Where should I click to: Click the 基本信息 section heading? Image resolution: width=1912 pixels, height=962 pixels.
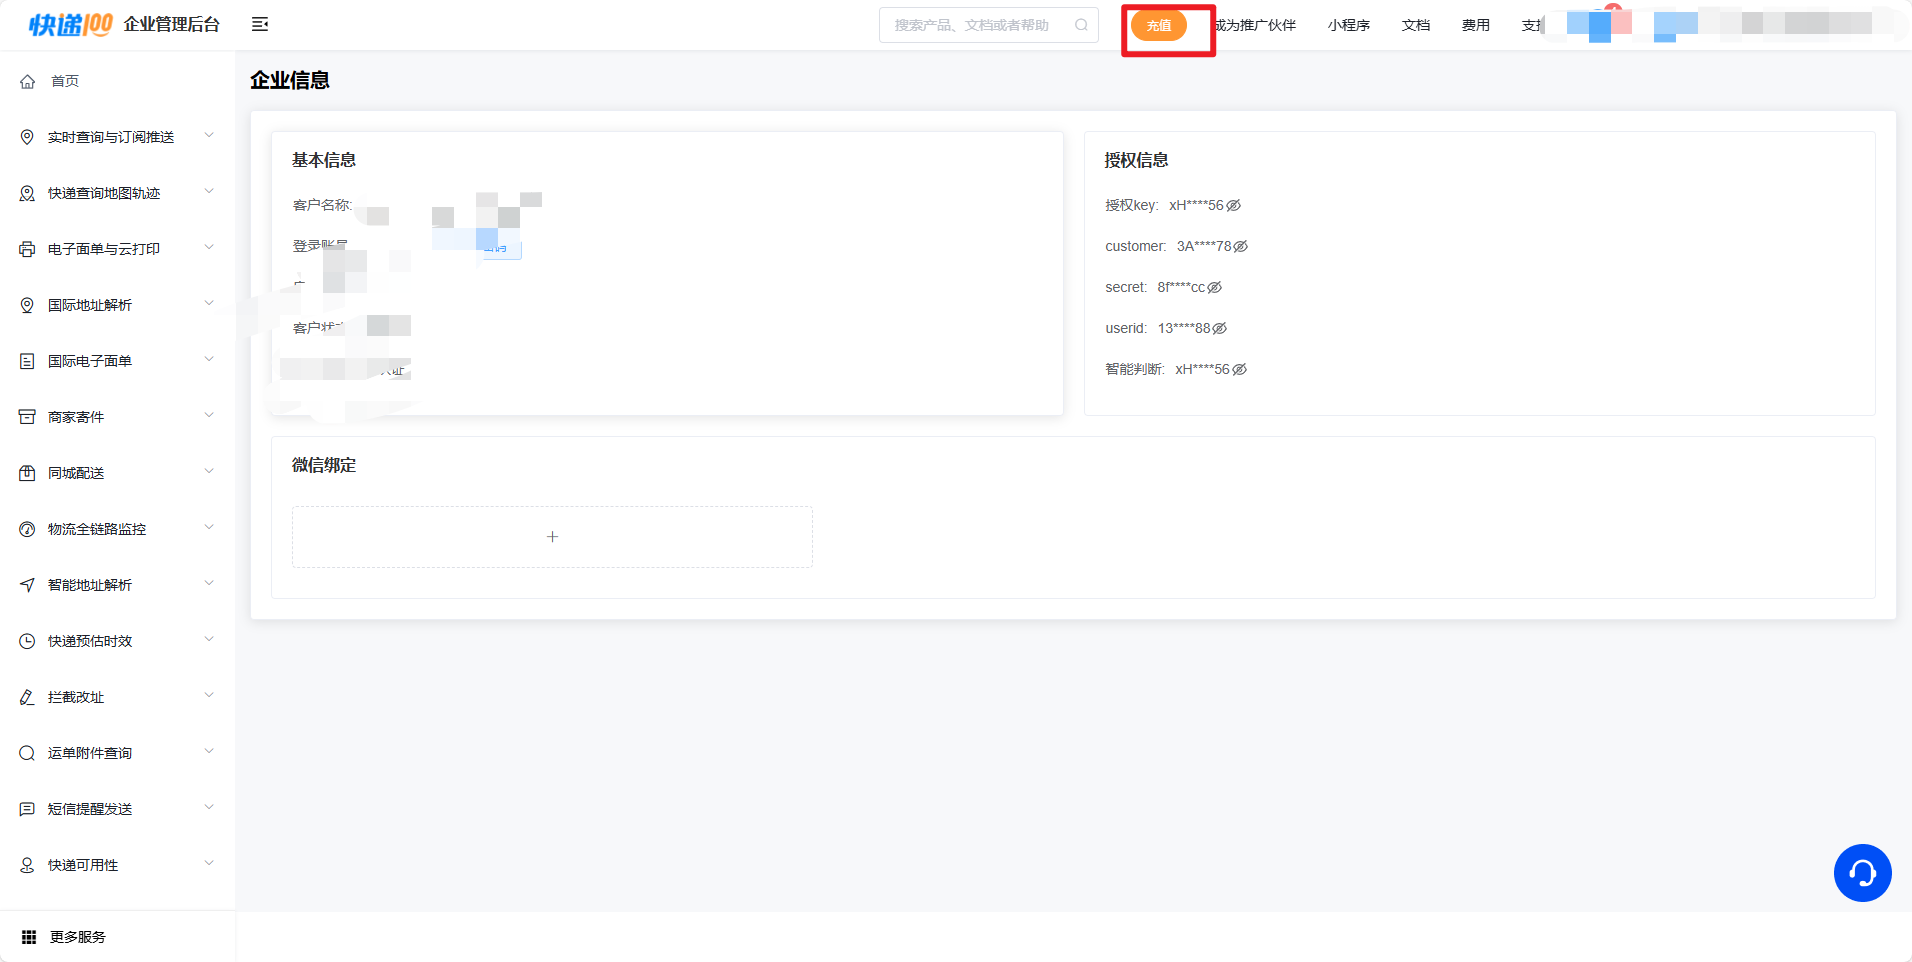tap(324, 160)
